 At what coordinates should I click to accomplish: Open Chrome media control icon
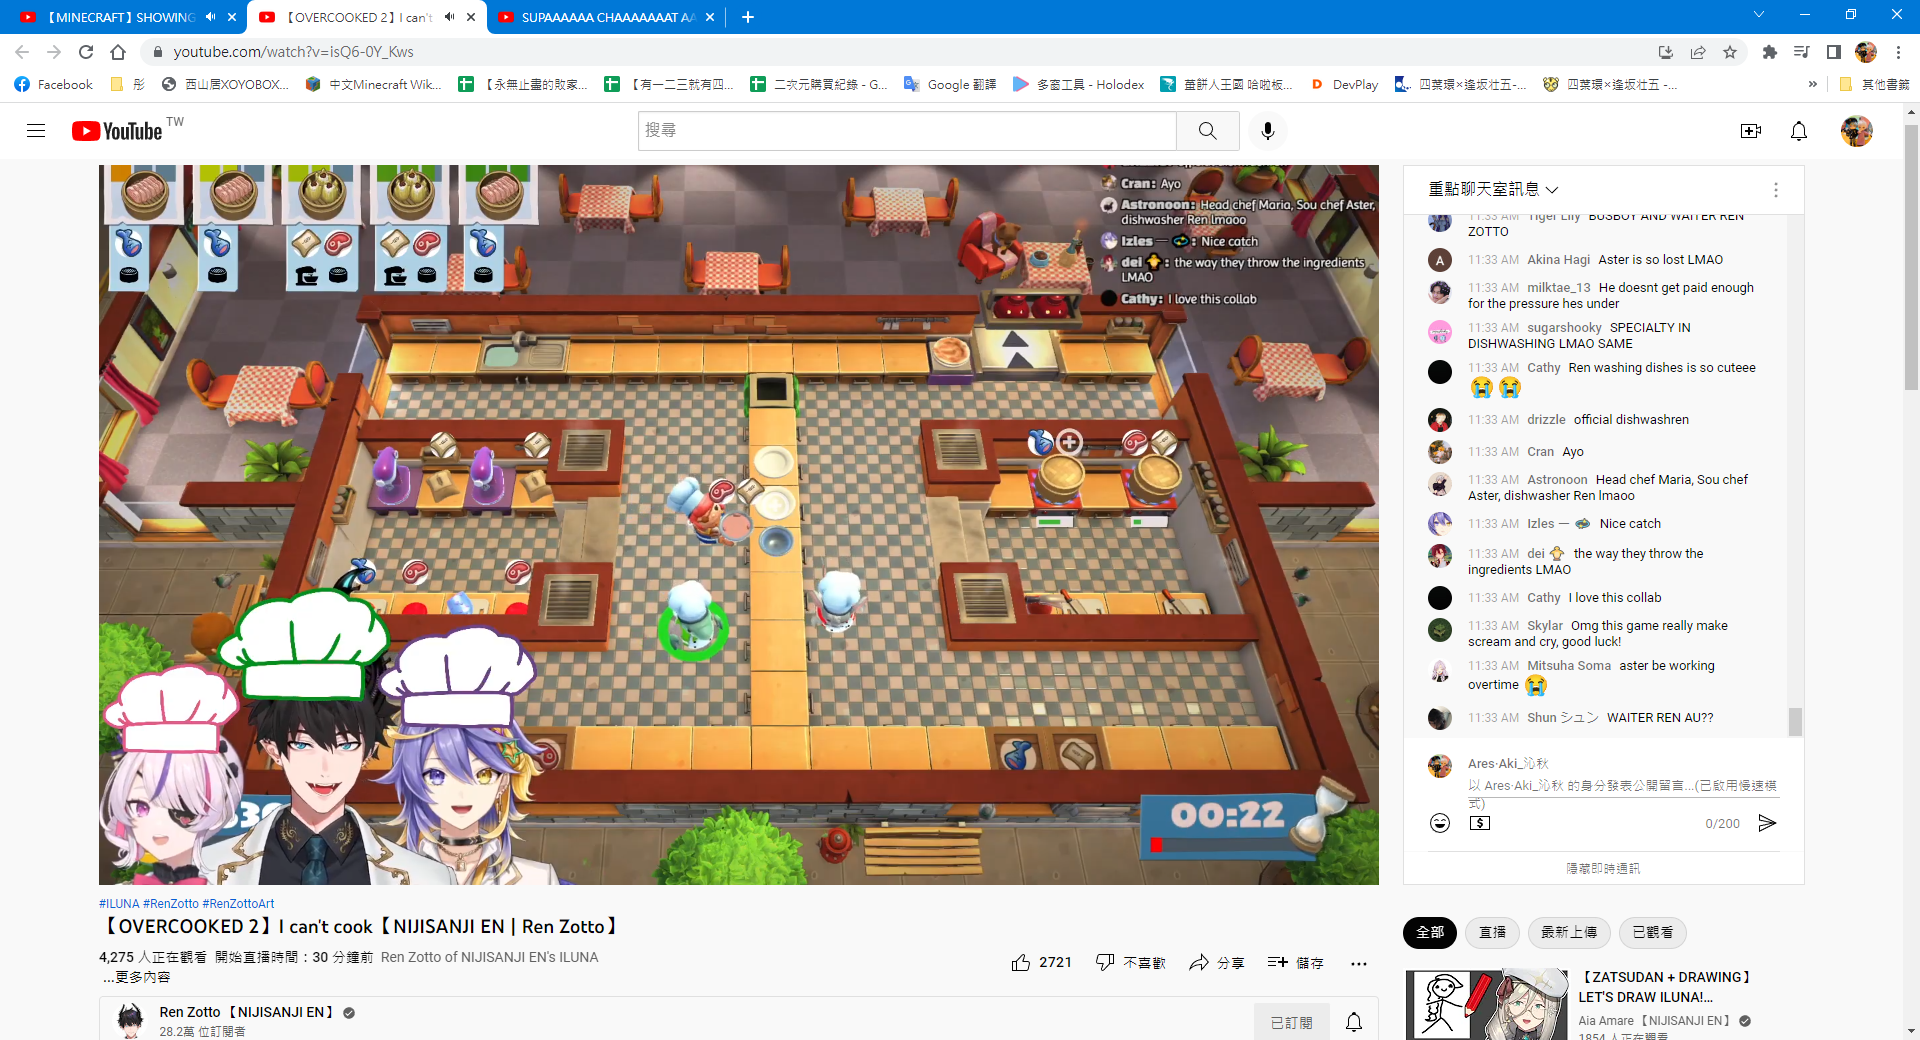click(1802, 52)
